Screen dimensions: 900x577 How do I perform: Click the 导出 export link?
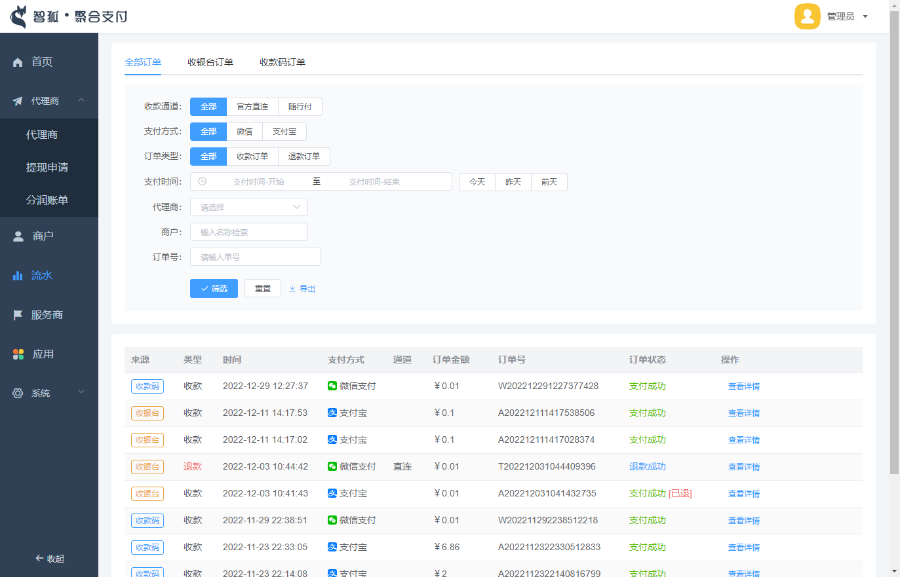(302, 289)
